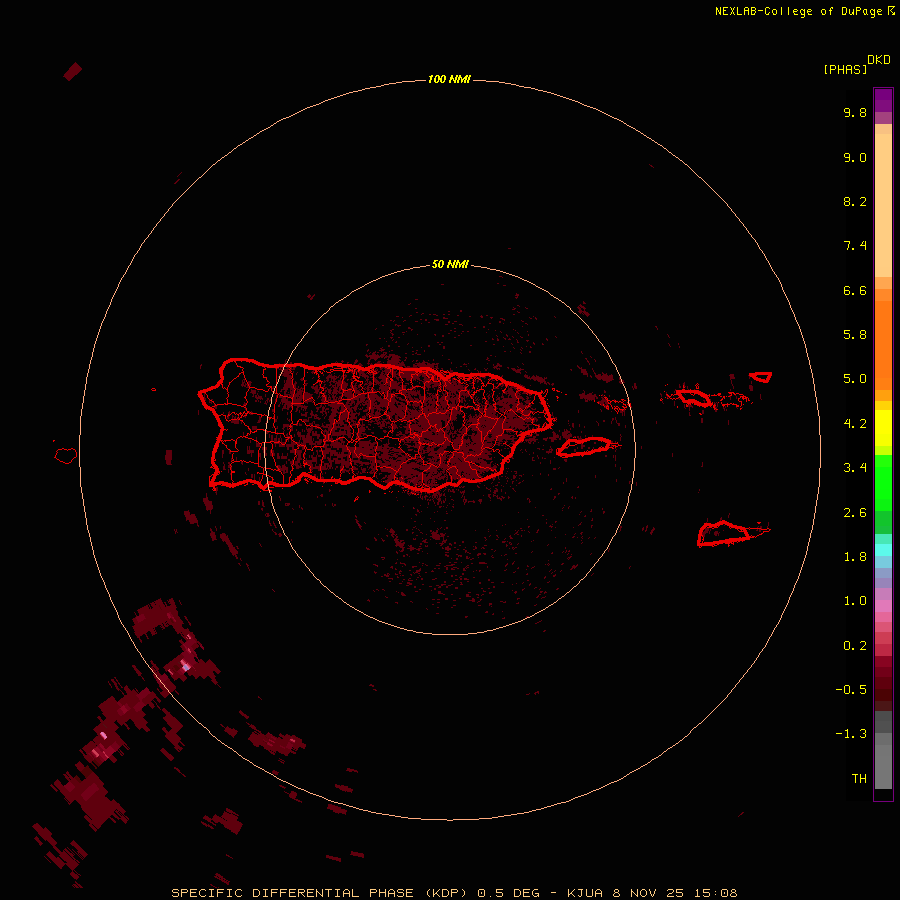Screen dimensions: 900x900
Task: Click the Specific Differential Phase caption text
Action: coord(454,893)
